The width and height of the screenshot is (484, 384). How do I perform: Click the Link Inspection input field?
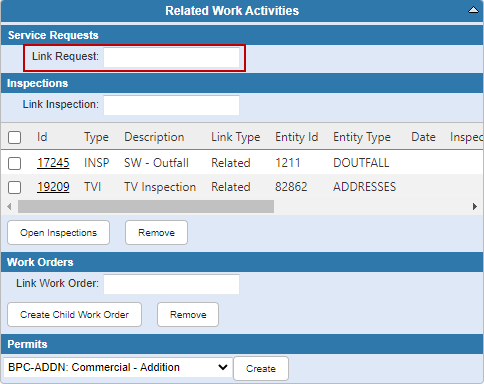click(x=171, y=105)
